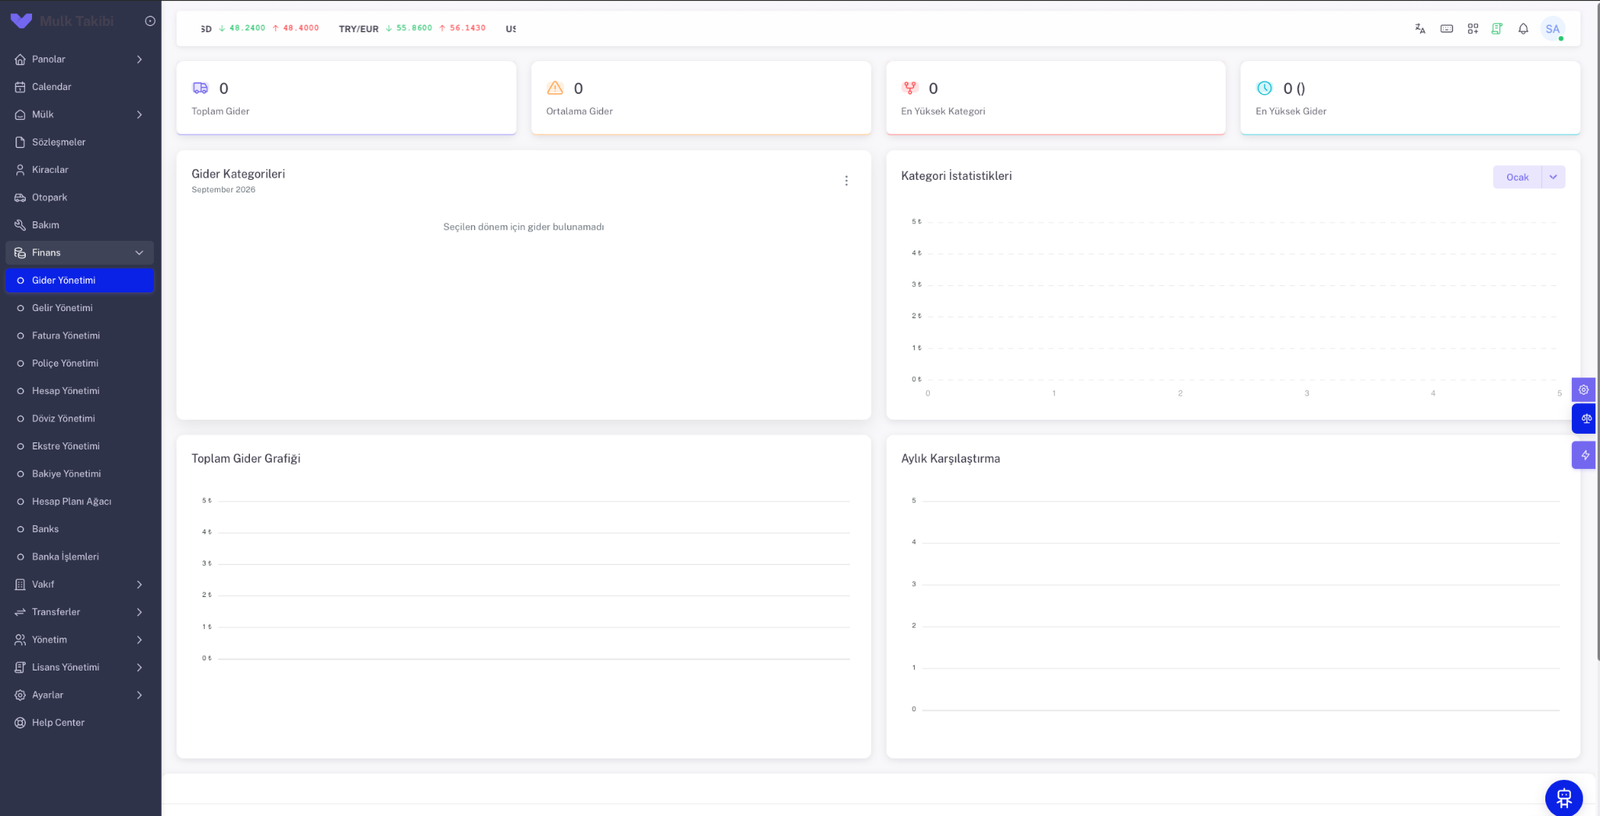Expand the Transferler menu
The width and height of the screenshot is (1600, 816).
pyautogui.click(x=80, y=612)
